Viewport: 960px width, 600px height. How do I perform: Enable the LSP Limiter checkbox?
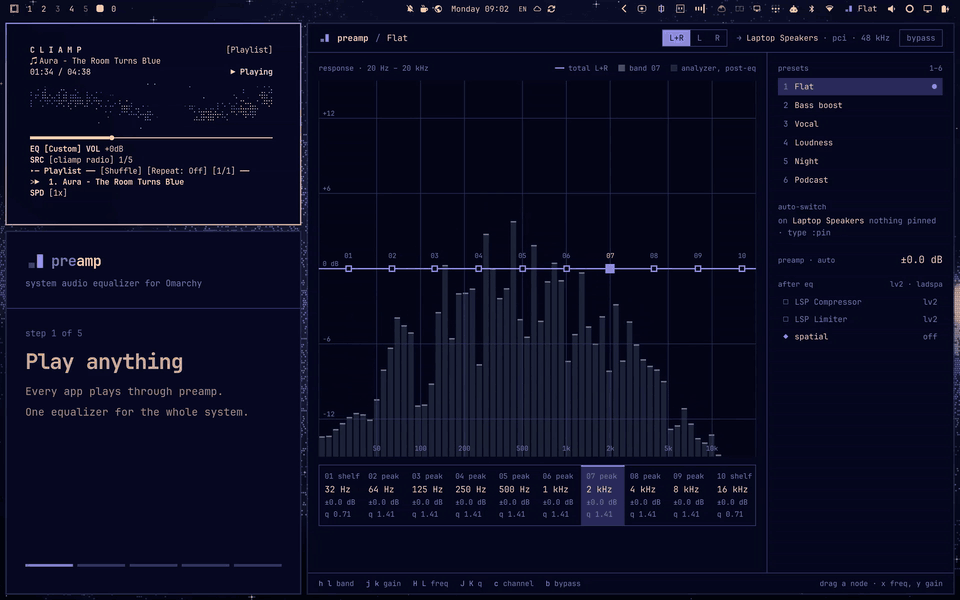(x=786, y=319)
